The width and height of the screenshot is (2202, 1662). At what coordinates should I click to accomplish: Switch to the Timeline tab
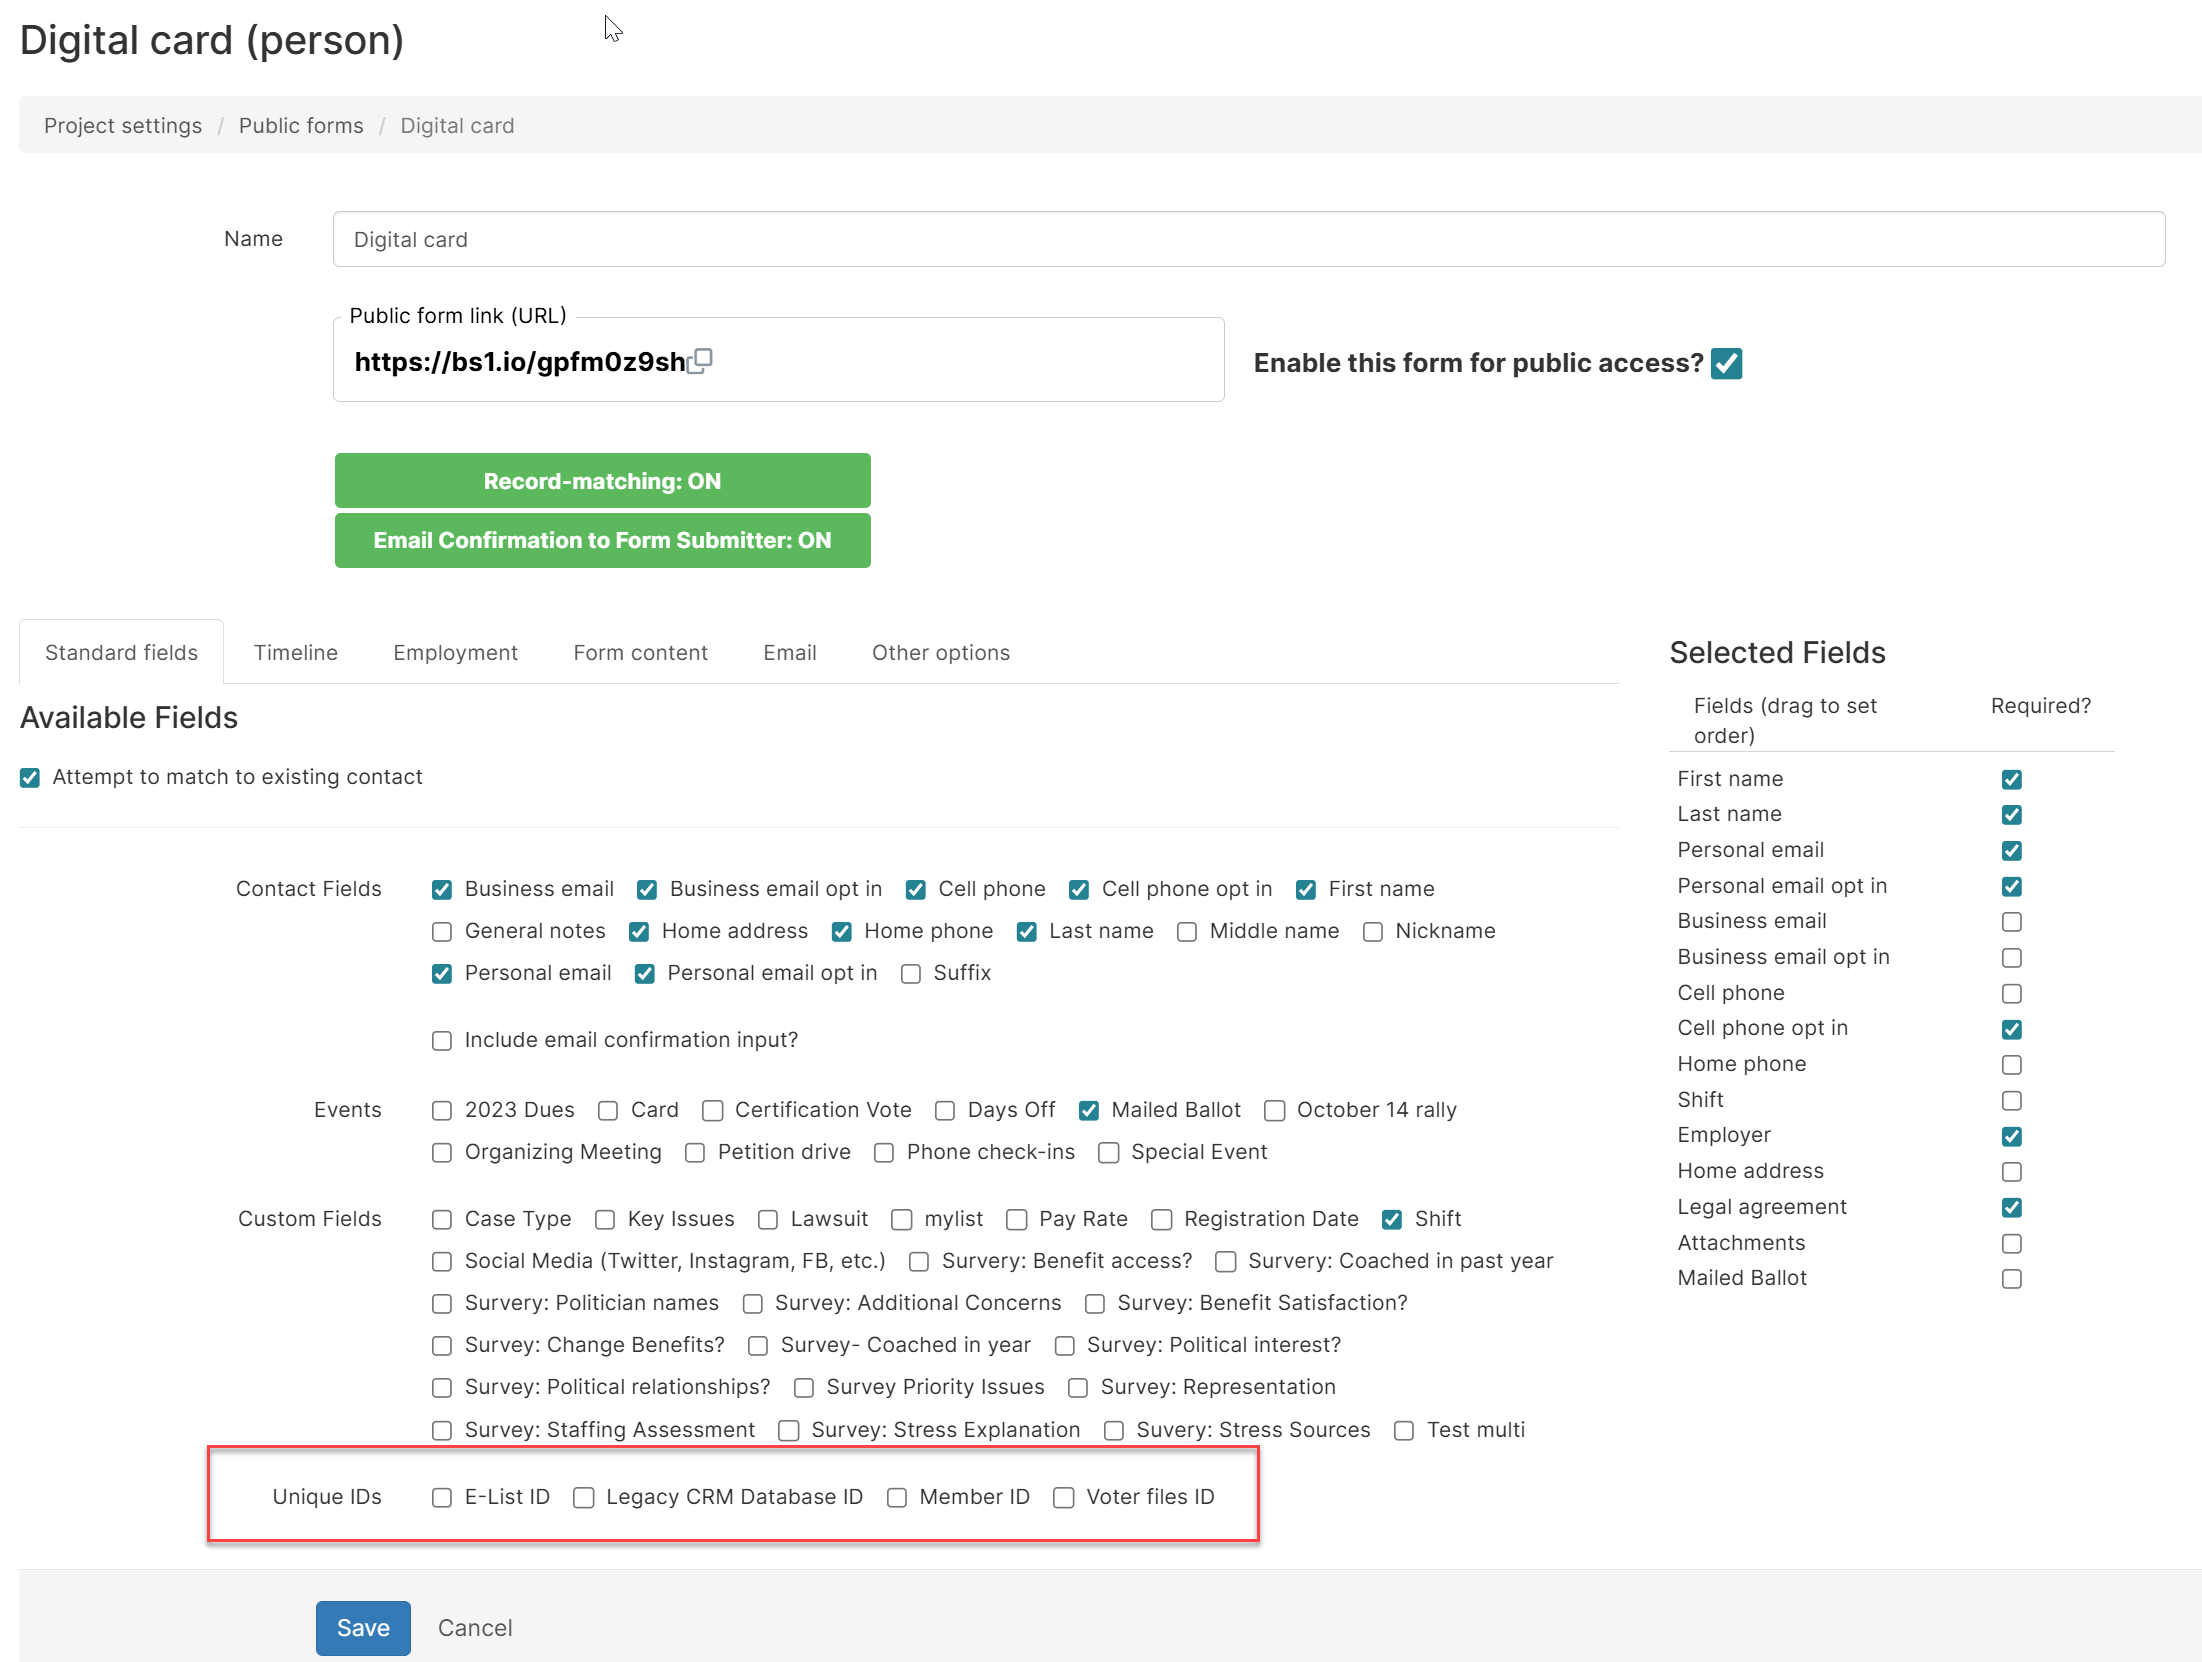295,653
